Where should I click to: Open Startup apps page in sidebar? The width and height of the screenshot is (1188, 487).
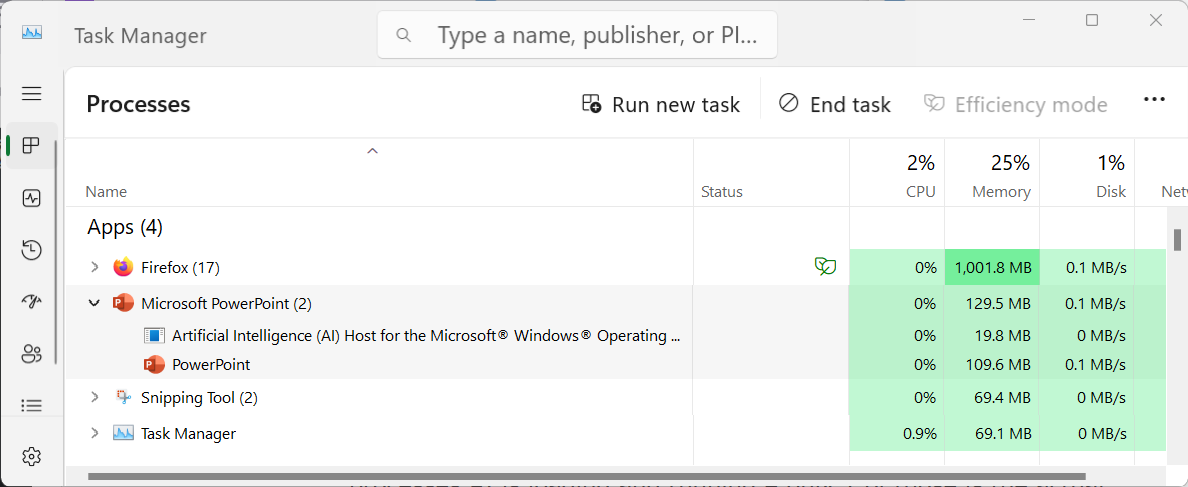(x=31, y=302)
